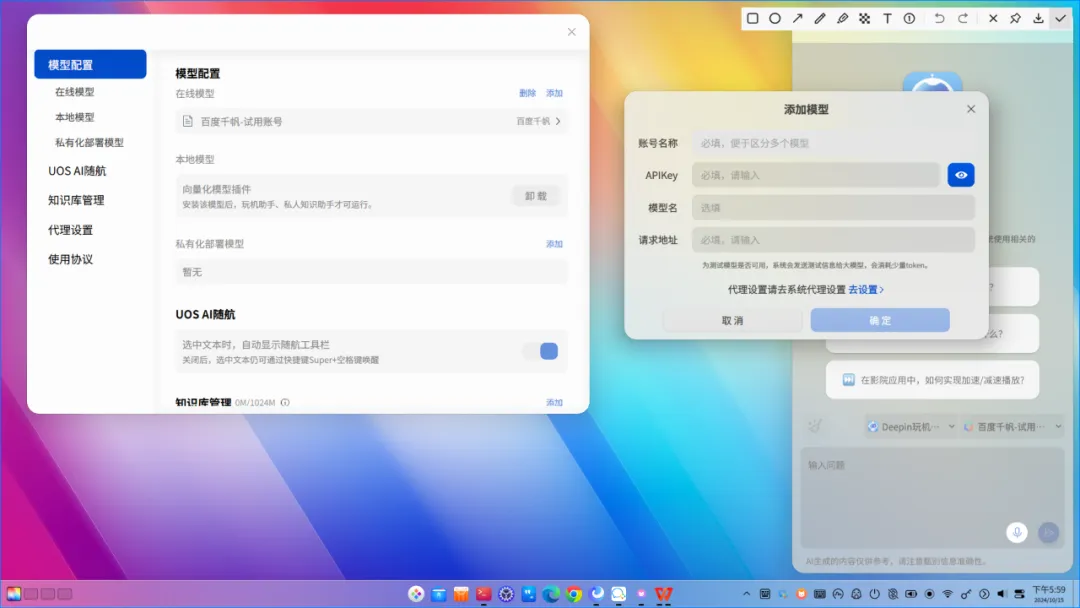Open 代理设置 in sidebar
The height and width of the screenshot is (608, 1080).
(70, 230)
